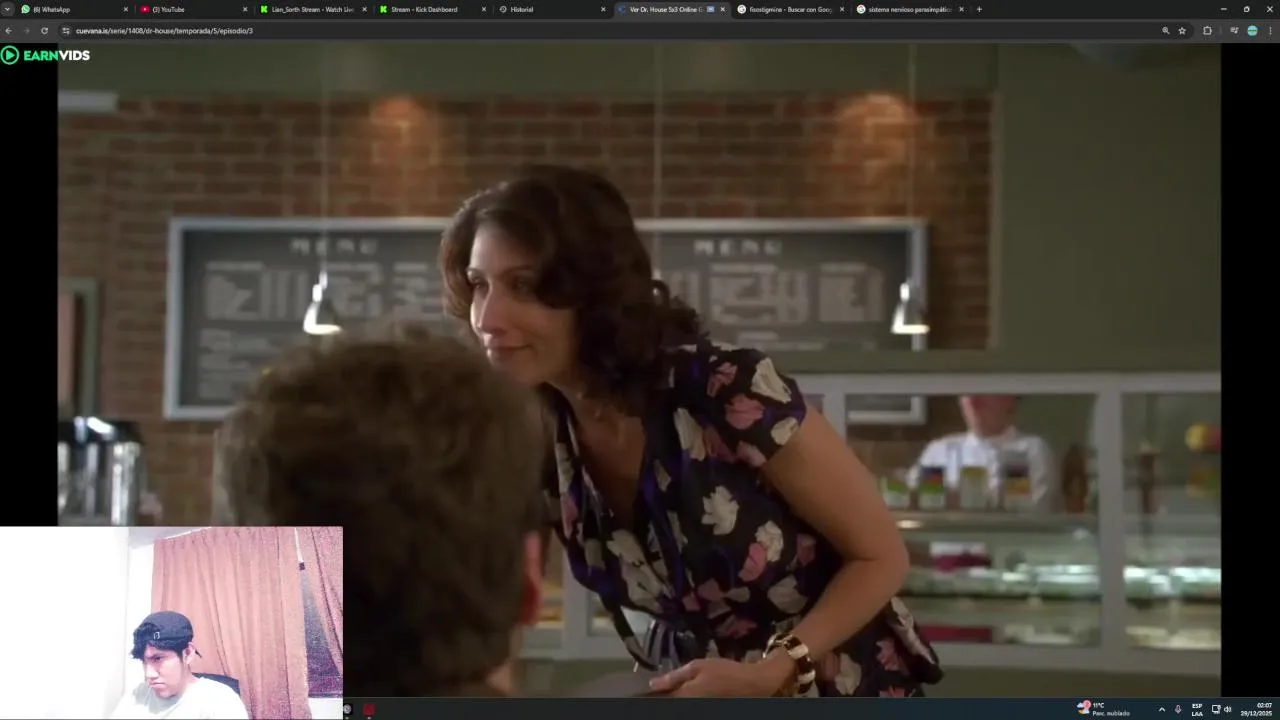Reload the cuevana page
Image resolution: width=1280 pixels, height=720 pixels.
tap(44, 31)
